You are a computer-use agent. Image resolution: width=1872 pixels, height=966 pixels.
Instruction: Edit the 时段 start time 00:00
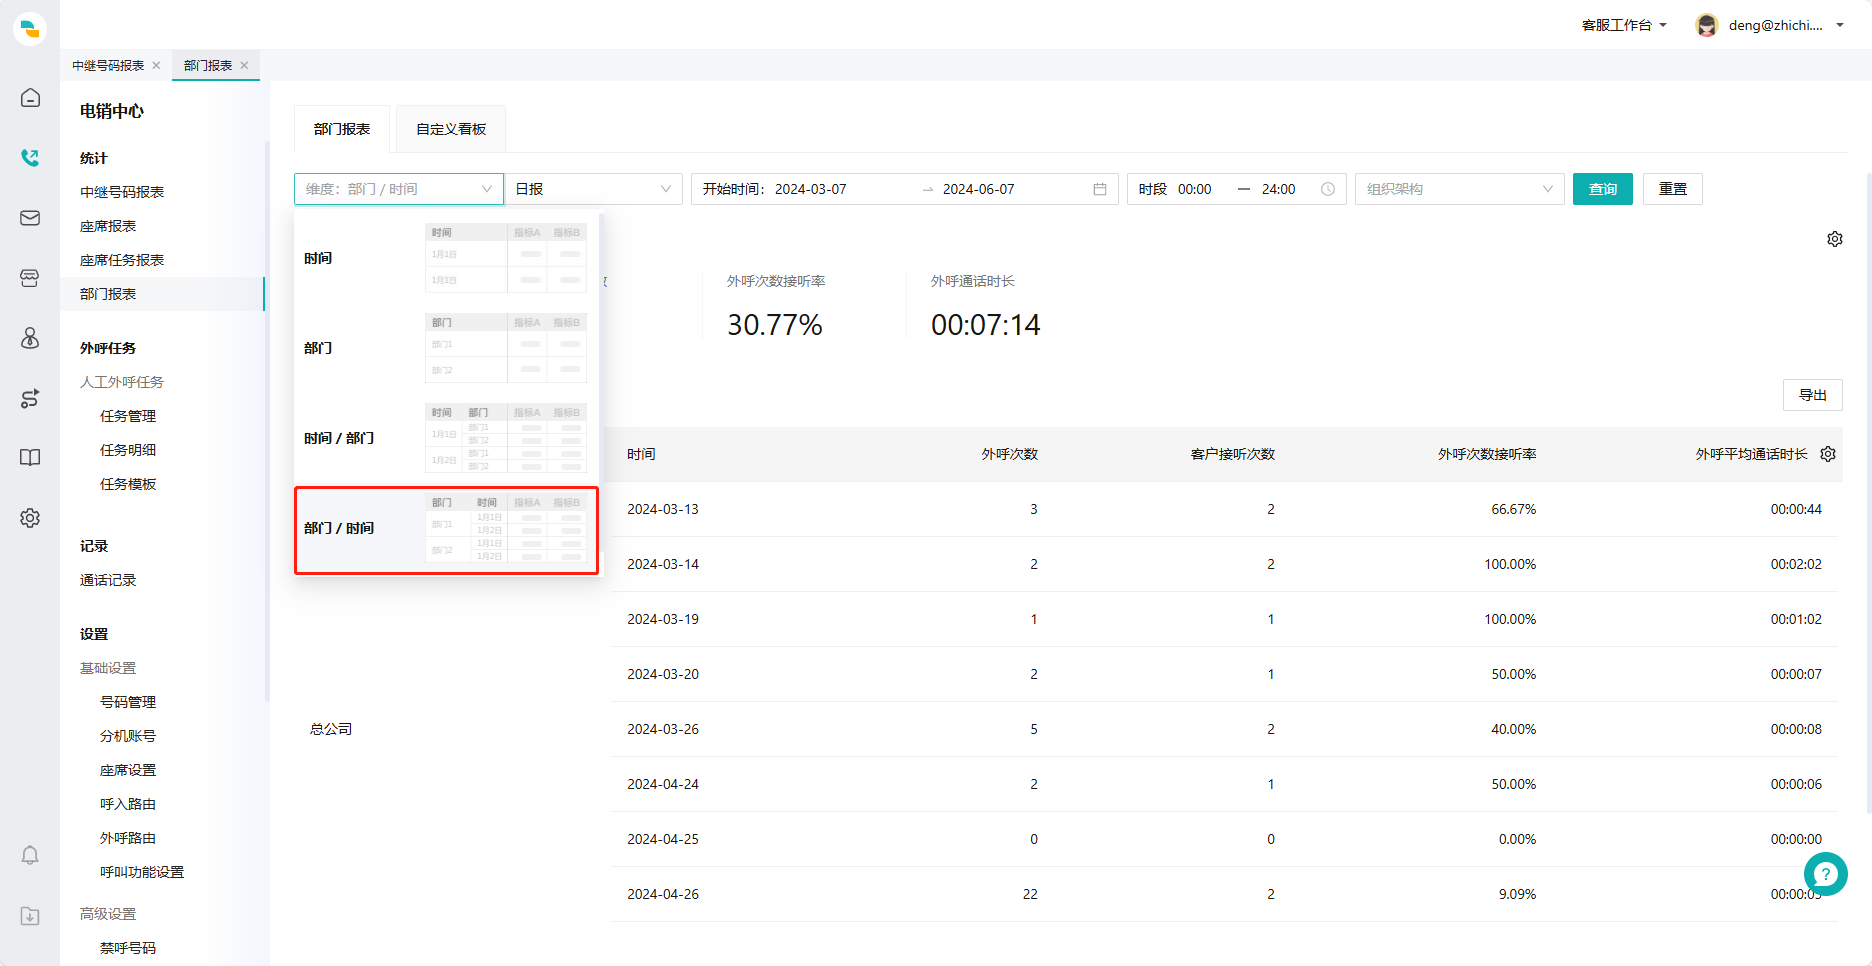[x=1195, y=189]
